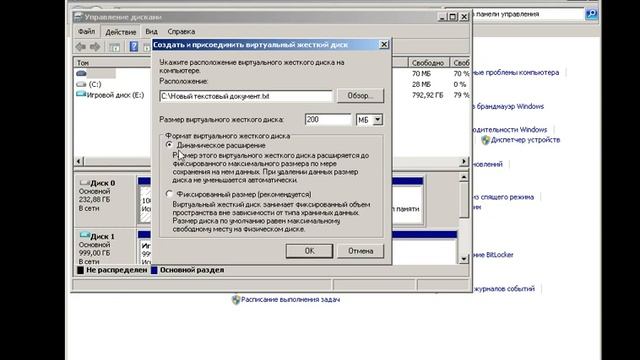Click the right arrow of horizontal scrollbar
640x360 pixels.
pos(463,161)
